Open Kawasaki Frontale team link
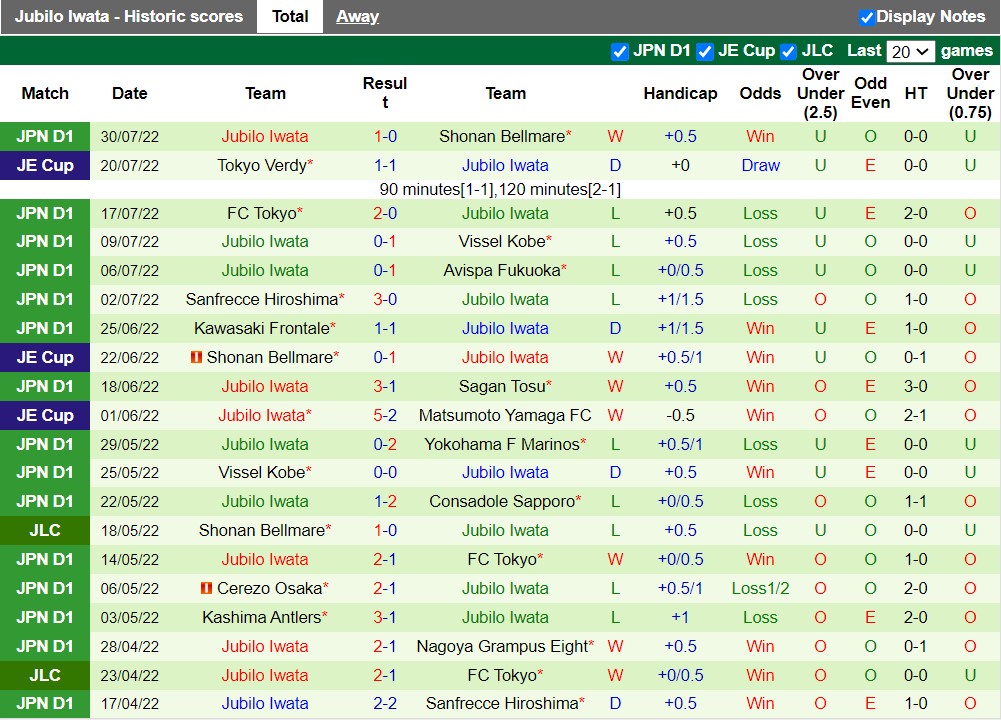Image resolution: width=1001 pixels, height=720 pixels. click(x=262, y=329)
